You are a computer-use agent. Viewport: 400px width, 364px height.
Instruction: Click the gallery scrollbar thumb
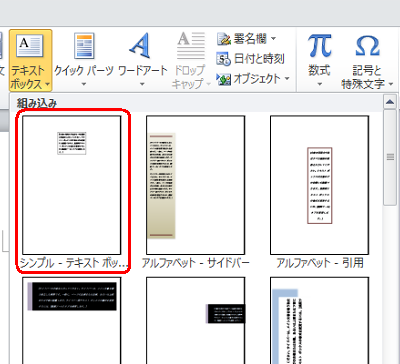[390, 157]
